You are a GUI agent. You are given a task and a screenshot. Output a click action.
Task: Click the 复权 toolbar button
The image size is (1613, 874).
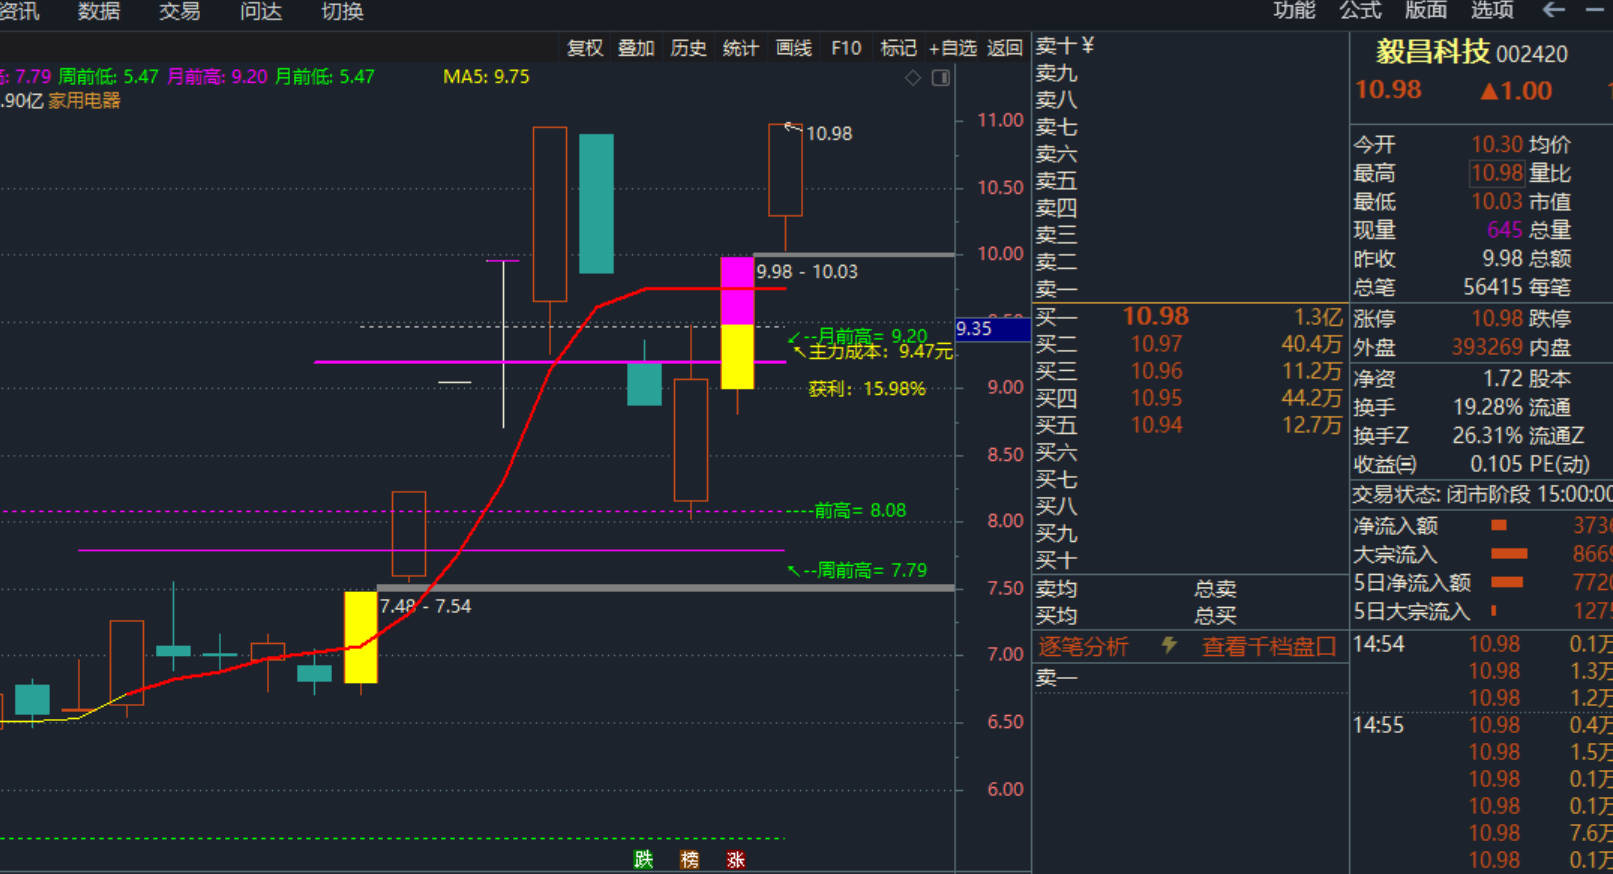585,48
